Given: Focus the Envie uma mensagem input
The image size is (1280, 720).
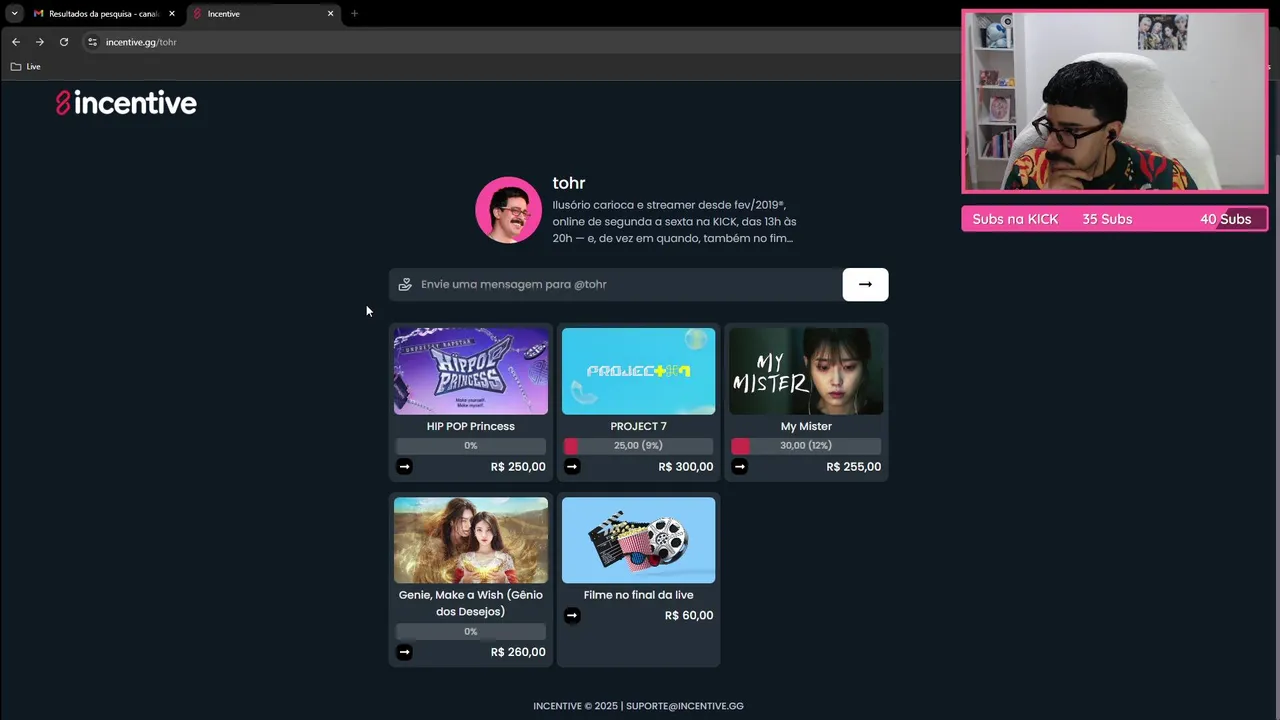Looking at the screenshot, I should click(616, 284).
